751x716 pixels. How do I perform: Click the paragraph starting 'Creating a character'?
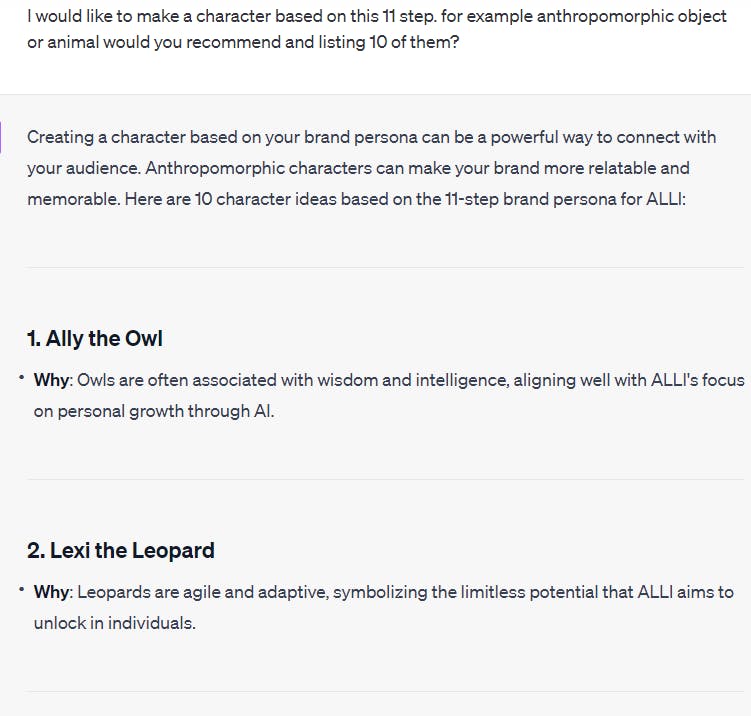pos(372,168)
